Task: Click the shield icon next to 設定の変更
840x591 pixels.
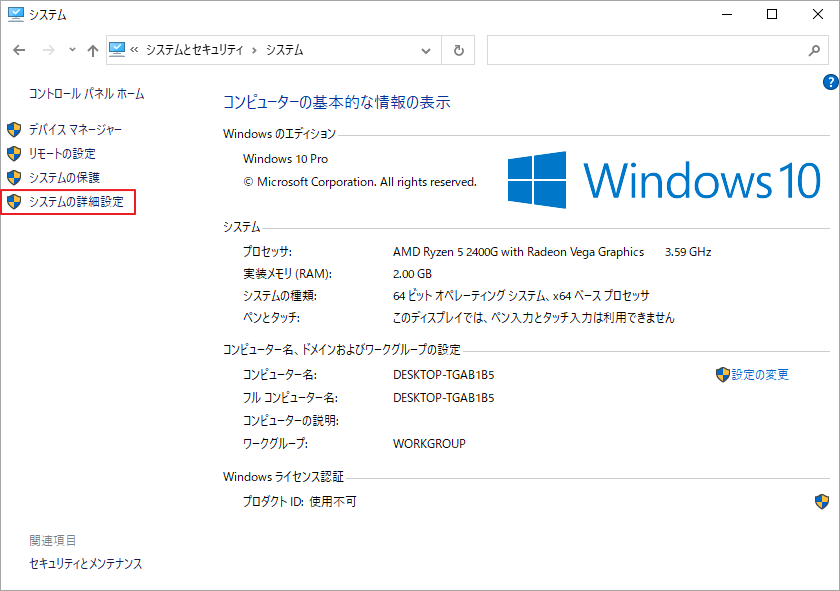Action: point(723,375)
